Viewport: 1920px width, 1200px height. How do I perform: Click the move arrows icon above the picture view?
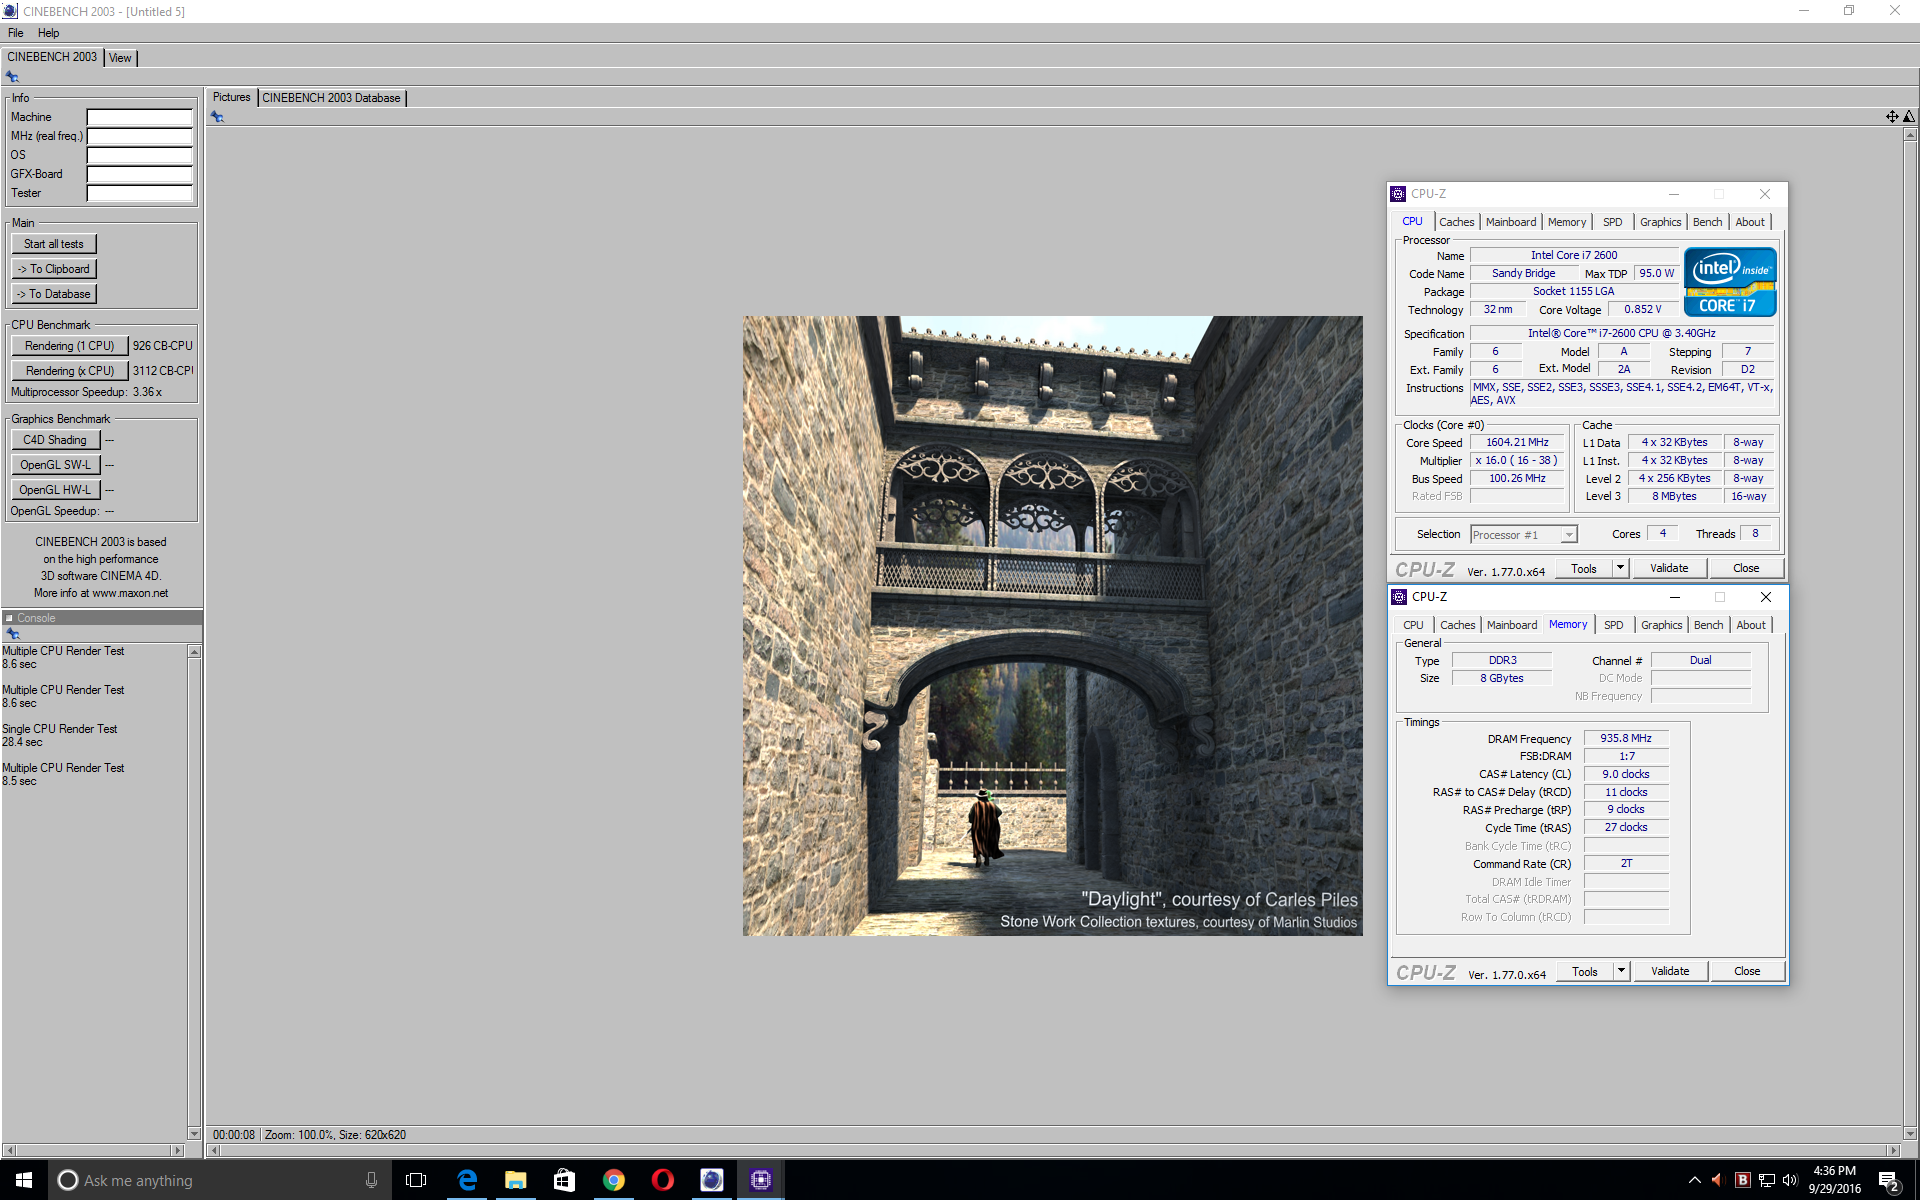[x=1892, y=117]
